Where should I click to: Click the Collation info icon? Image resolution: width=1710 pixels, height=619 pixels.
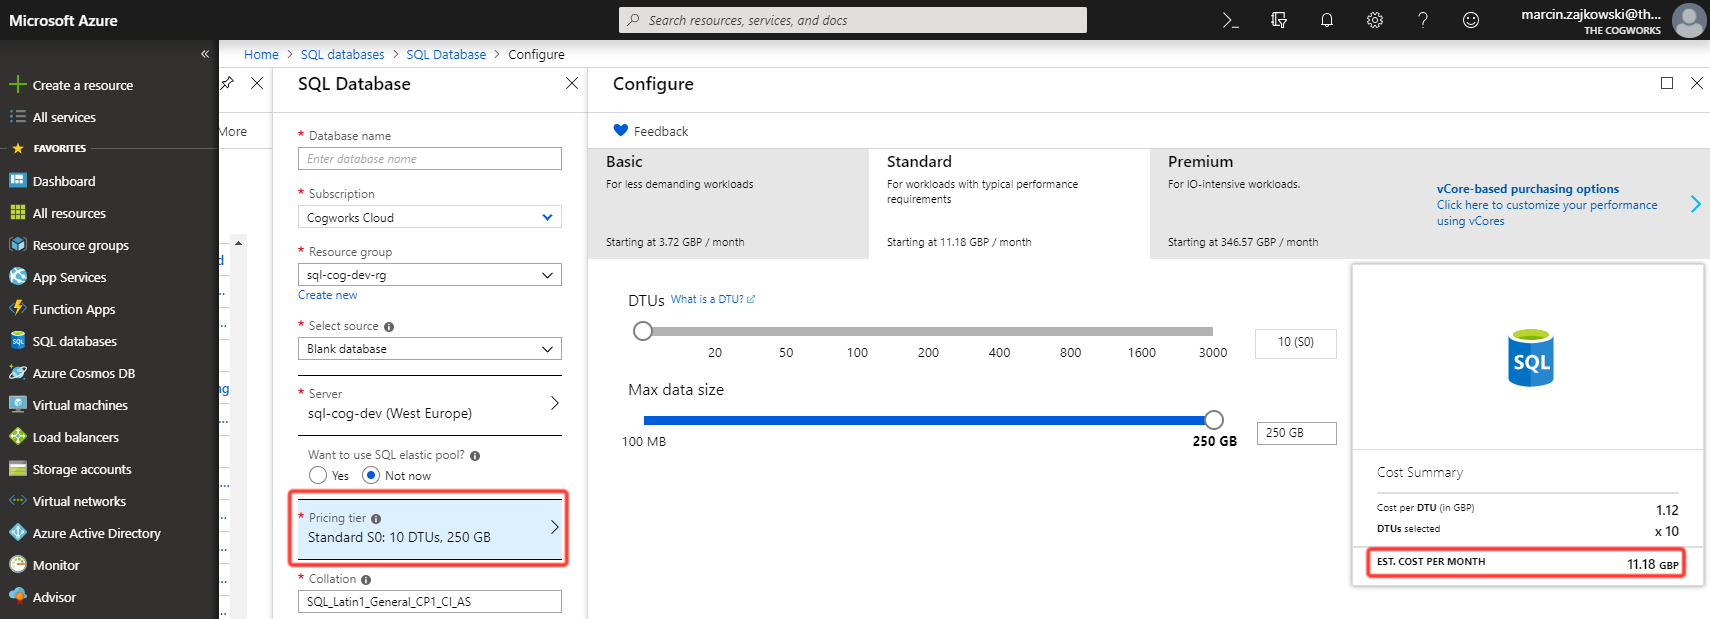pos(366,580)
